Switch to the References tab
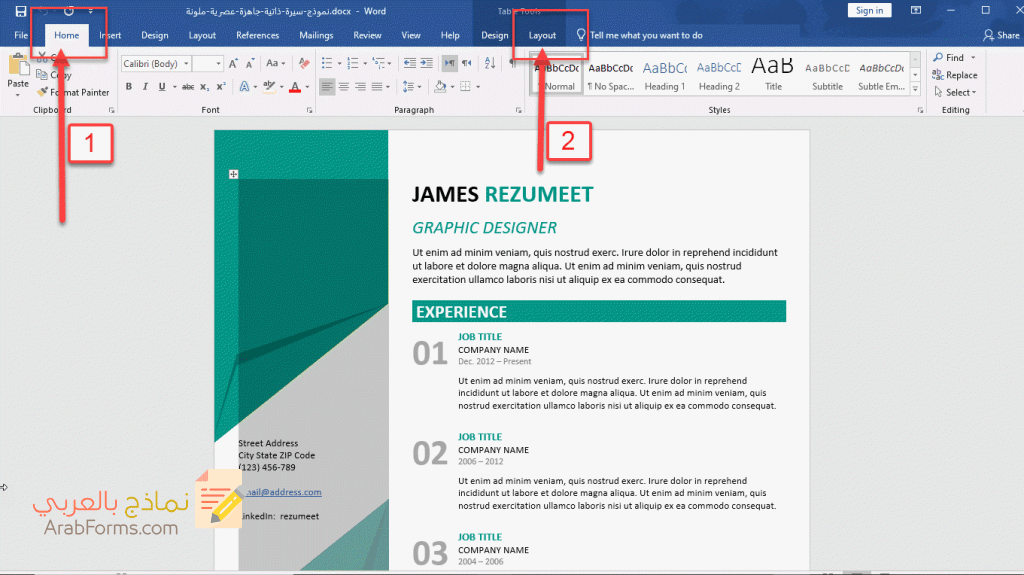Screen dimensions: 1024x575 click(x=257, y=35)
